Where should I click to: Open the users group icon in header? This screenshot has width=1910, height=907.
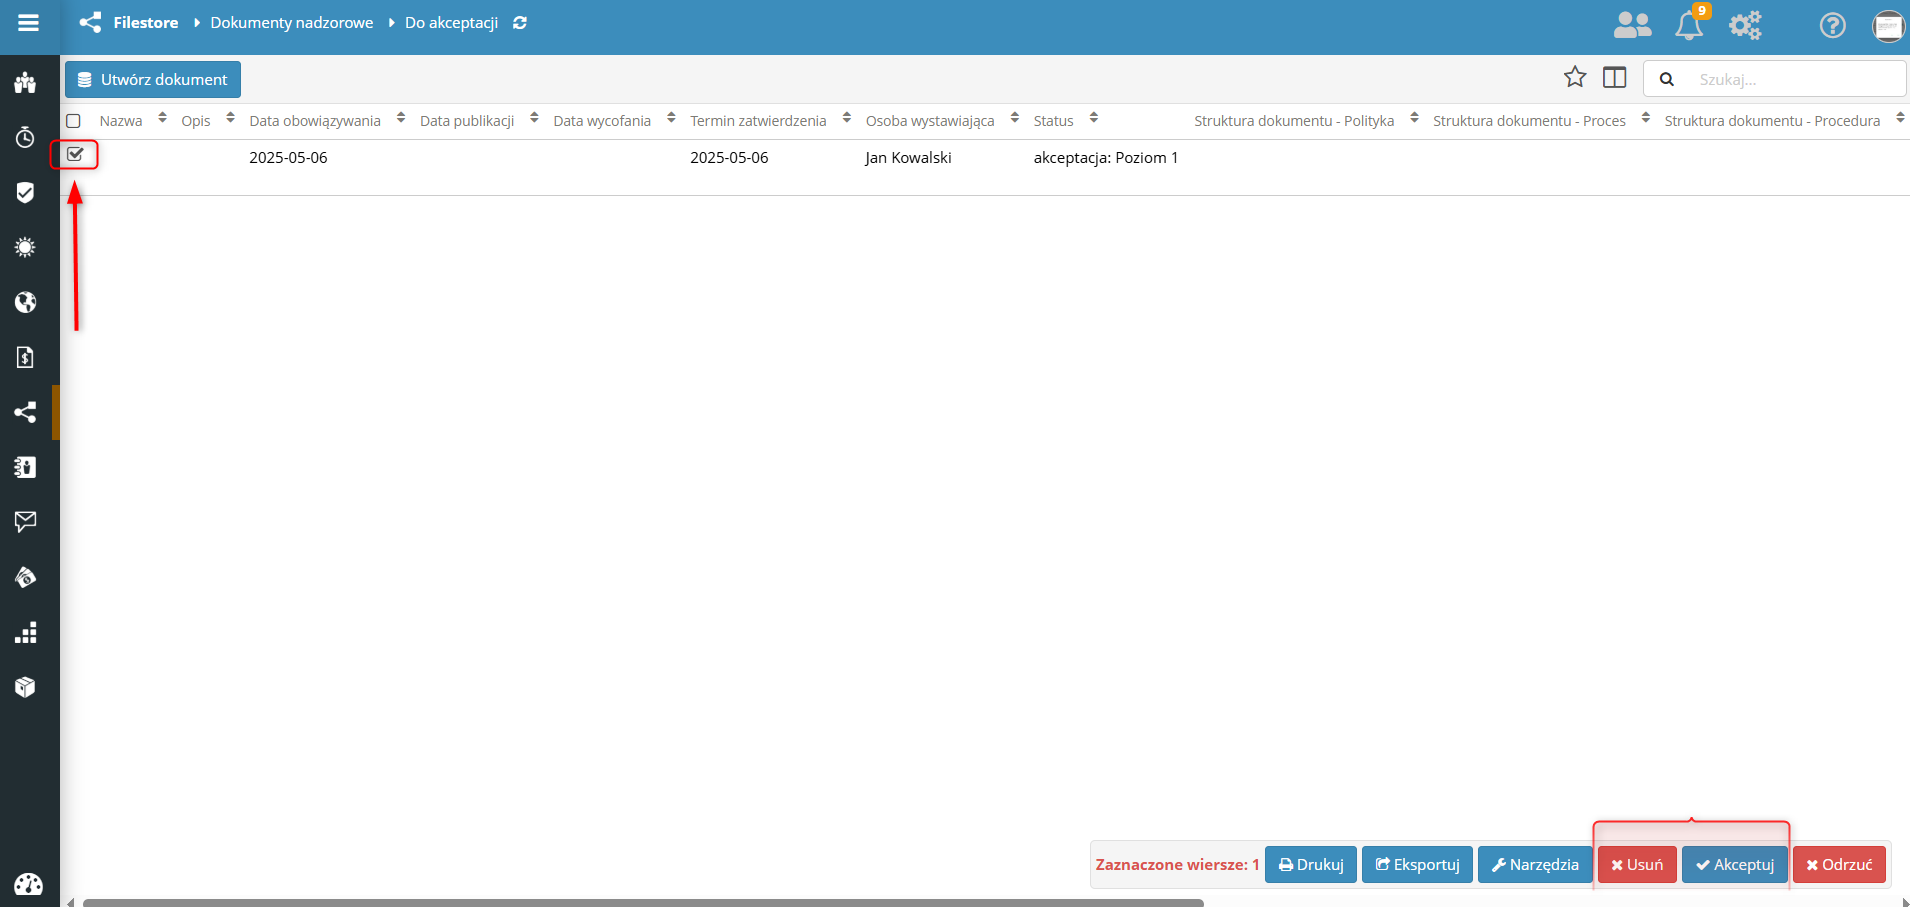[x=1632, y=25]
